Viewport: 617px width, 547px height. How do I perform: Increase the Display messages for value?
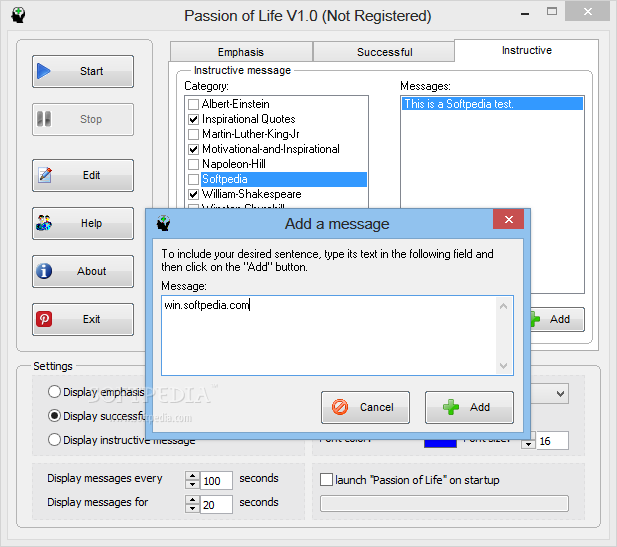click(192, 500)
